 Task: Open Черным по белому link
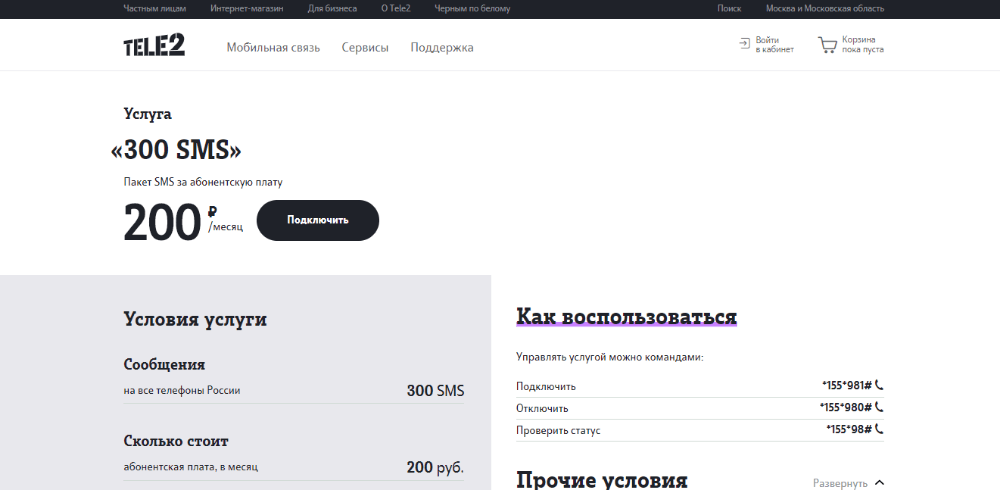pos(472,9)
